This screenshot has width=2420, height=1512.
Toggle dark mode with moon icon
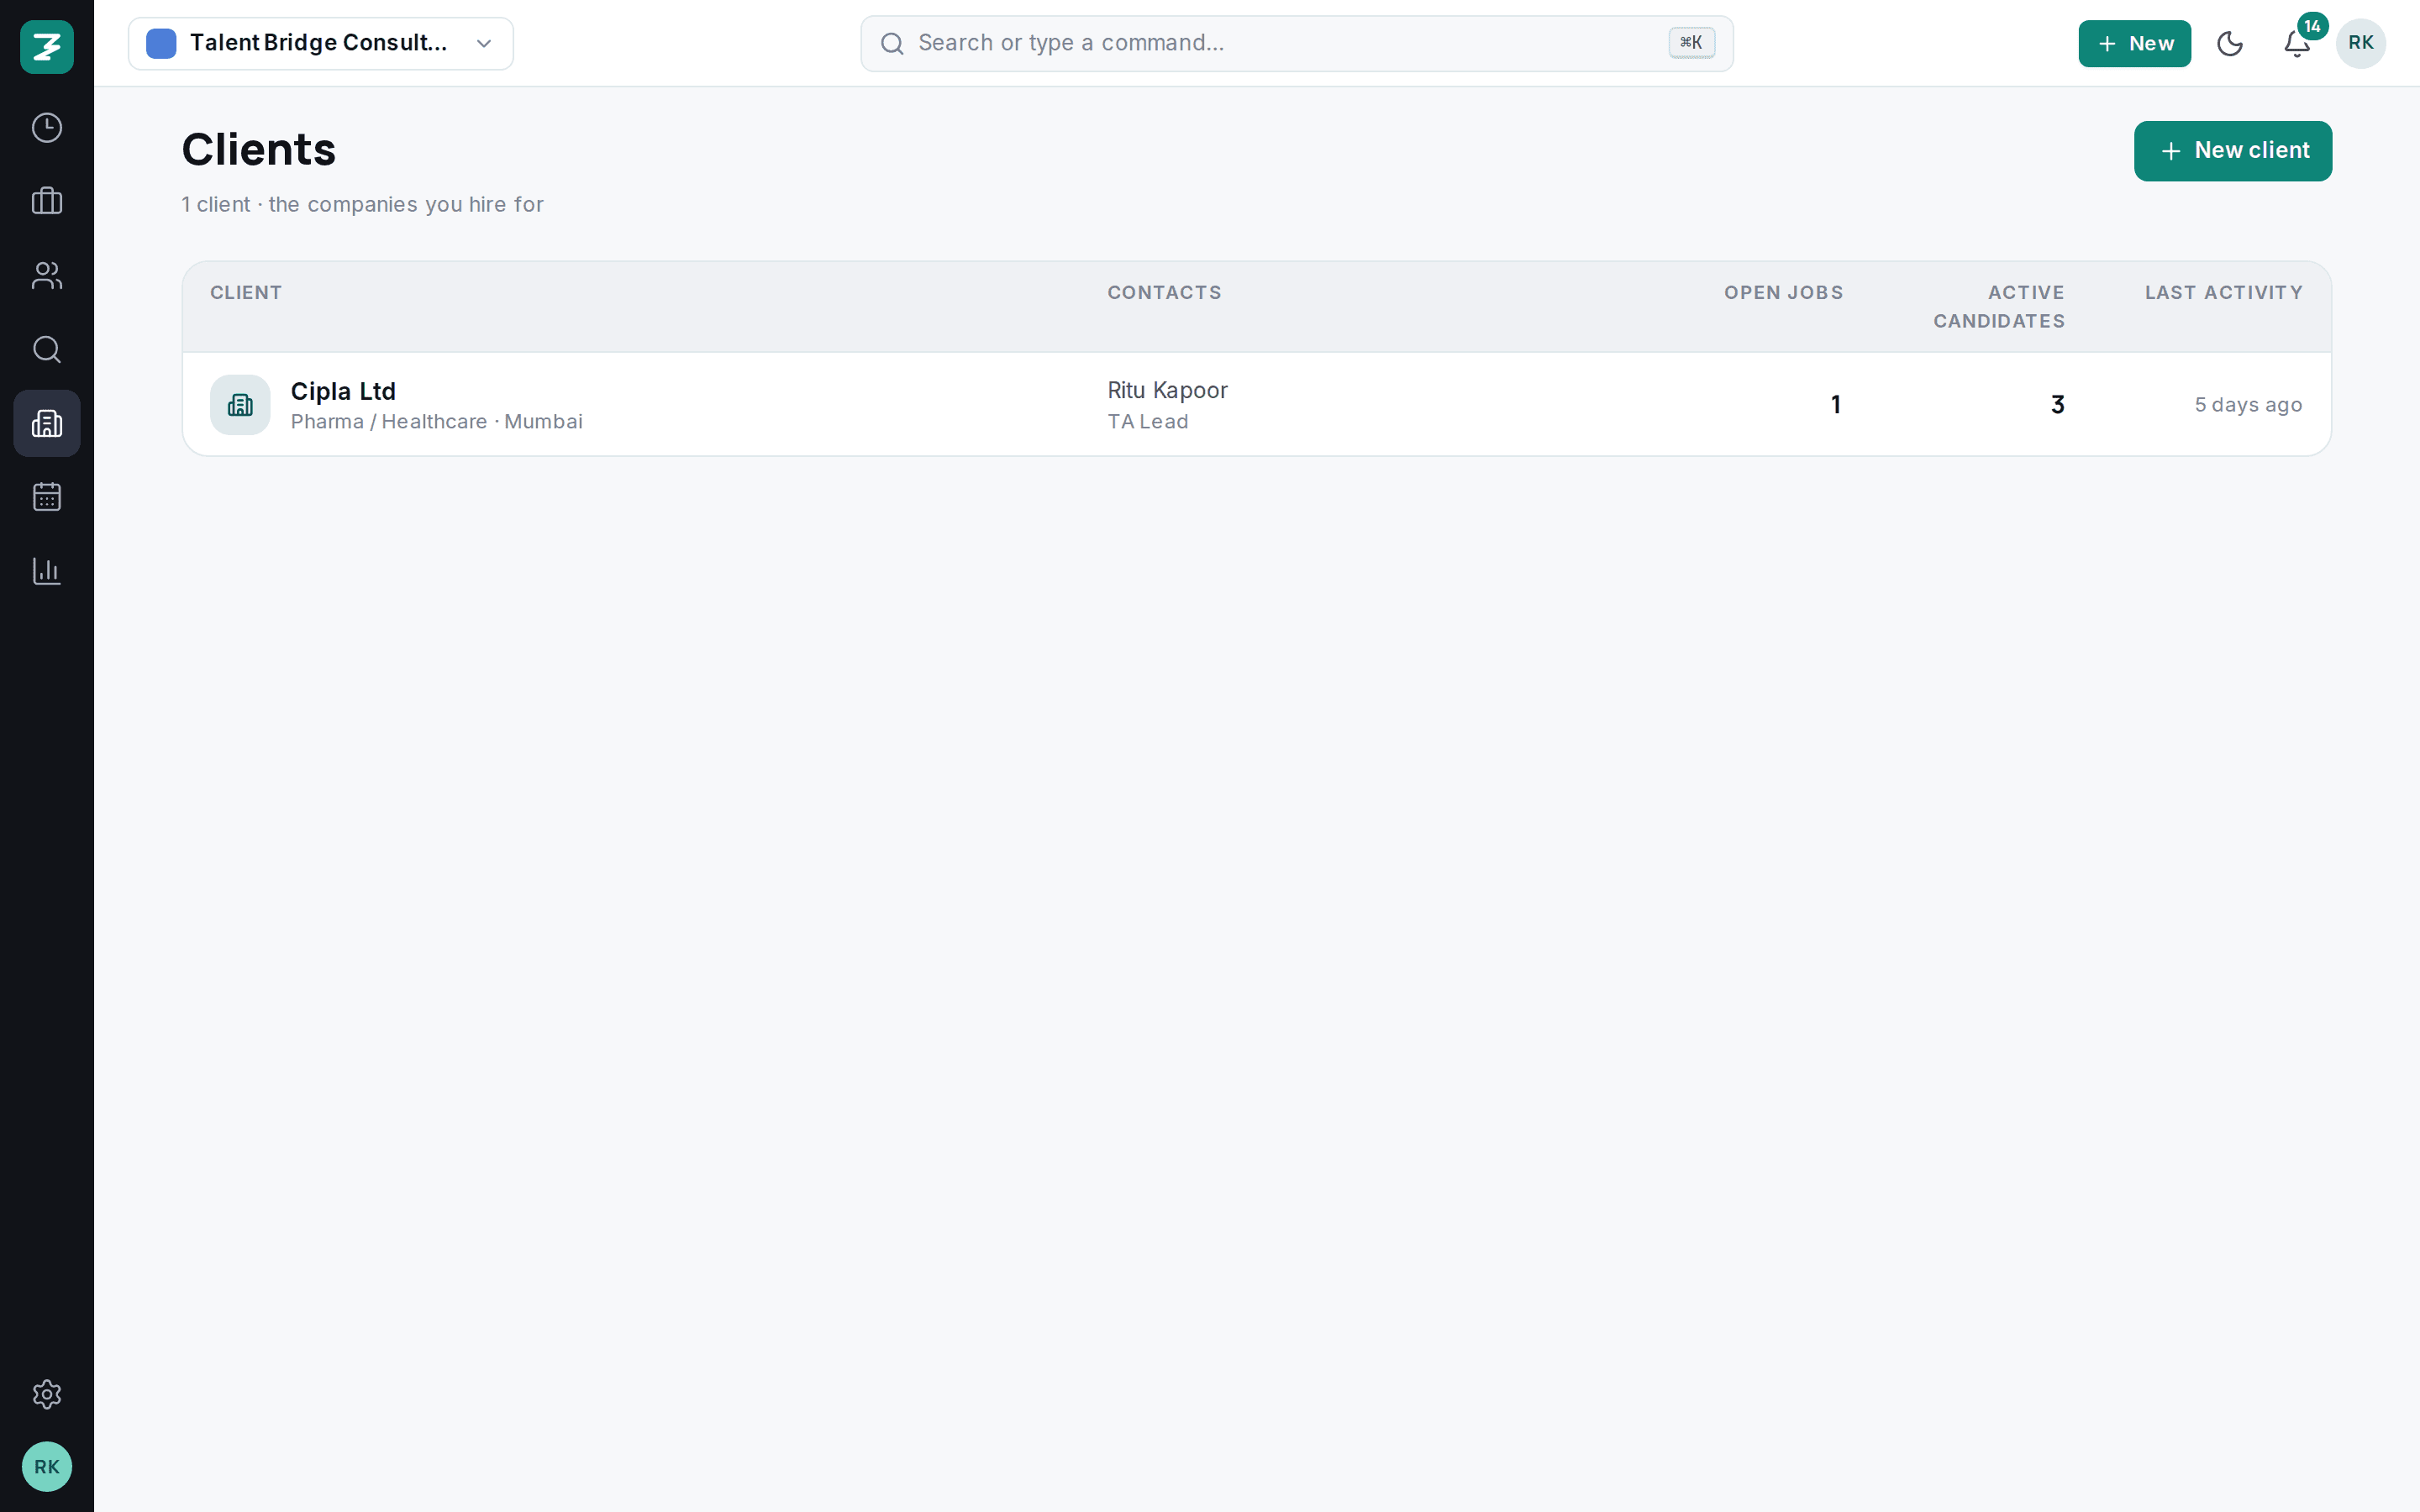[x=2230, y=43]
